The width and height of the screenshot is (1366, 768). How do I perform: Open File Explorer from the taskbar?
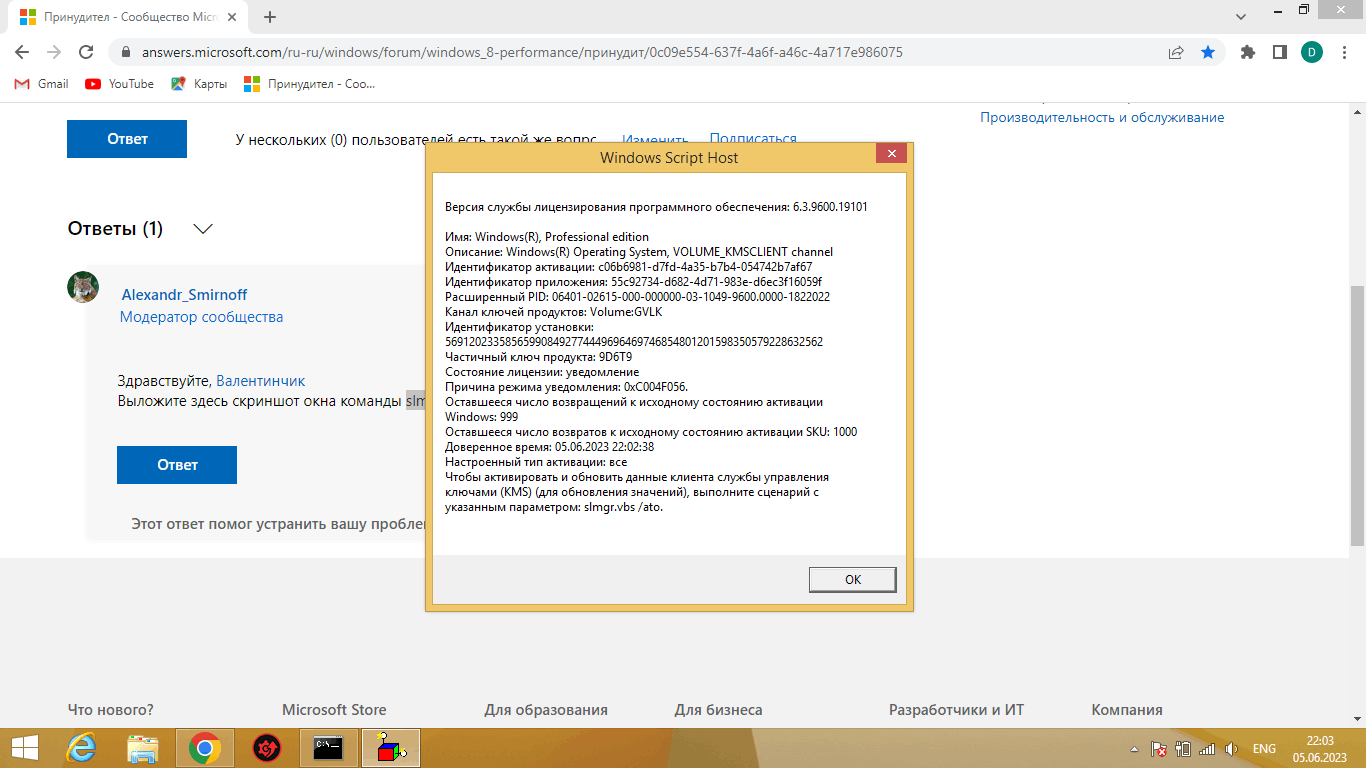tap(143, 747)
